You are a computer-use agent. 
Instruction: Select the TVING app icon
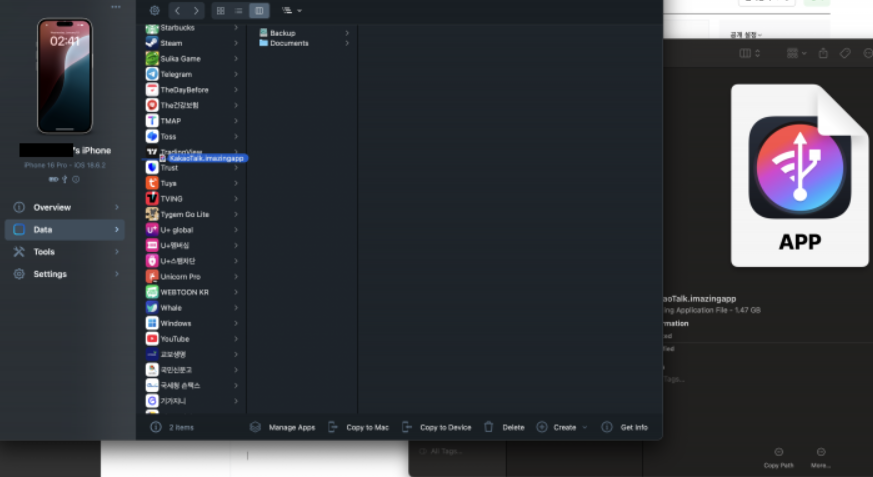[x=152, y=199]
